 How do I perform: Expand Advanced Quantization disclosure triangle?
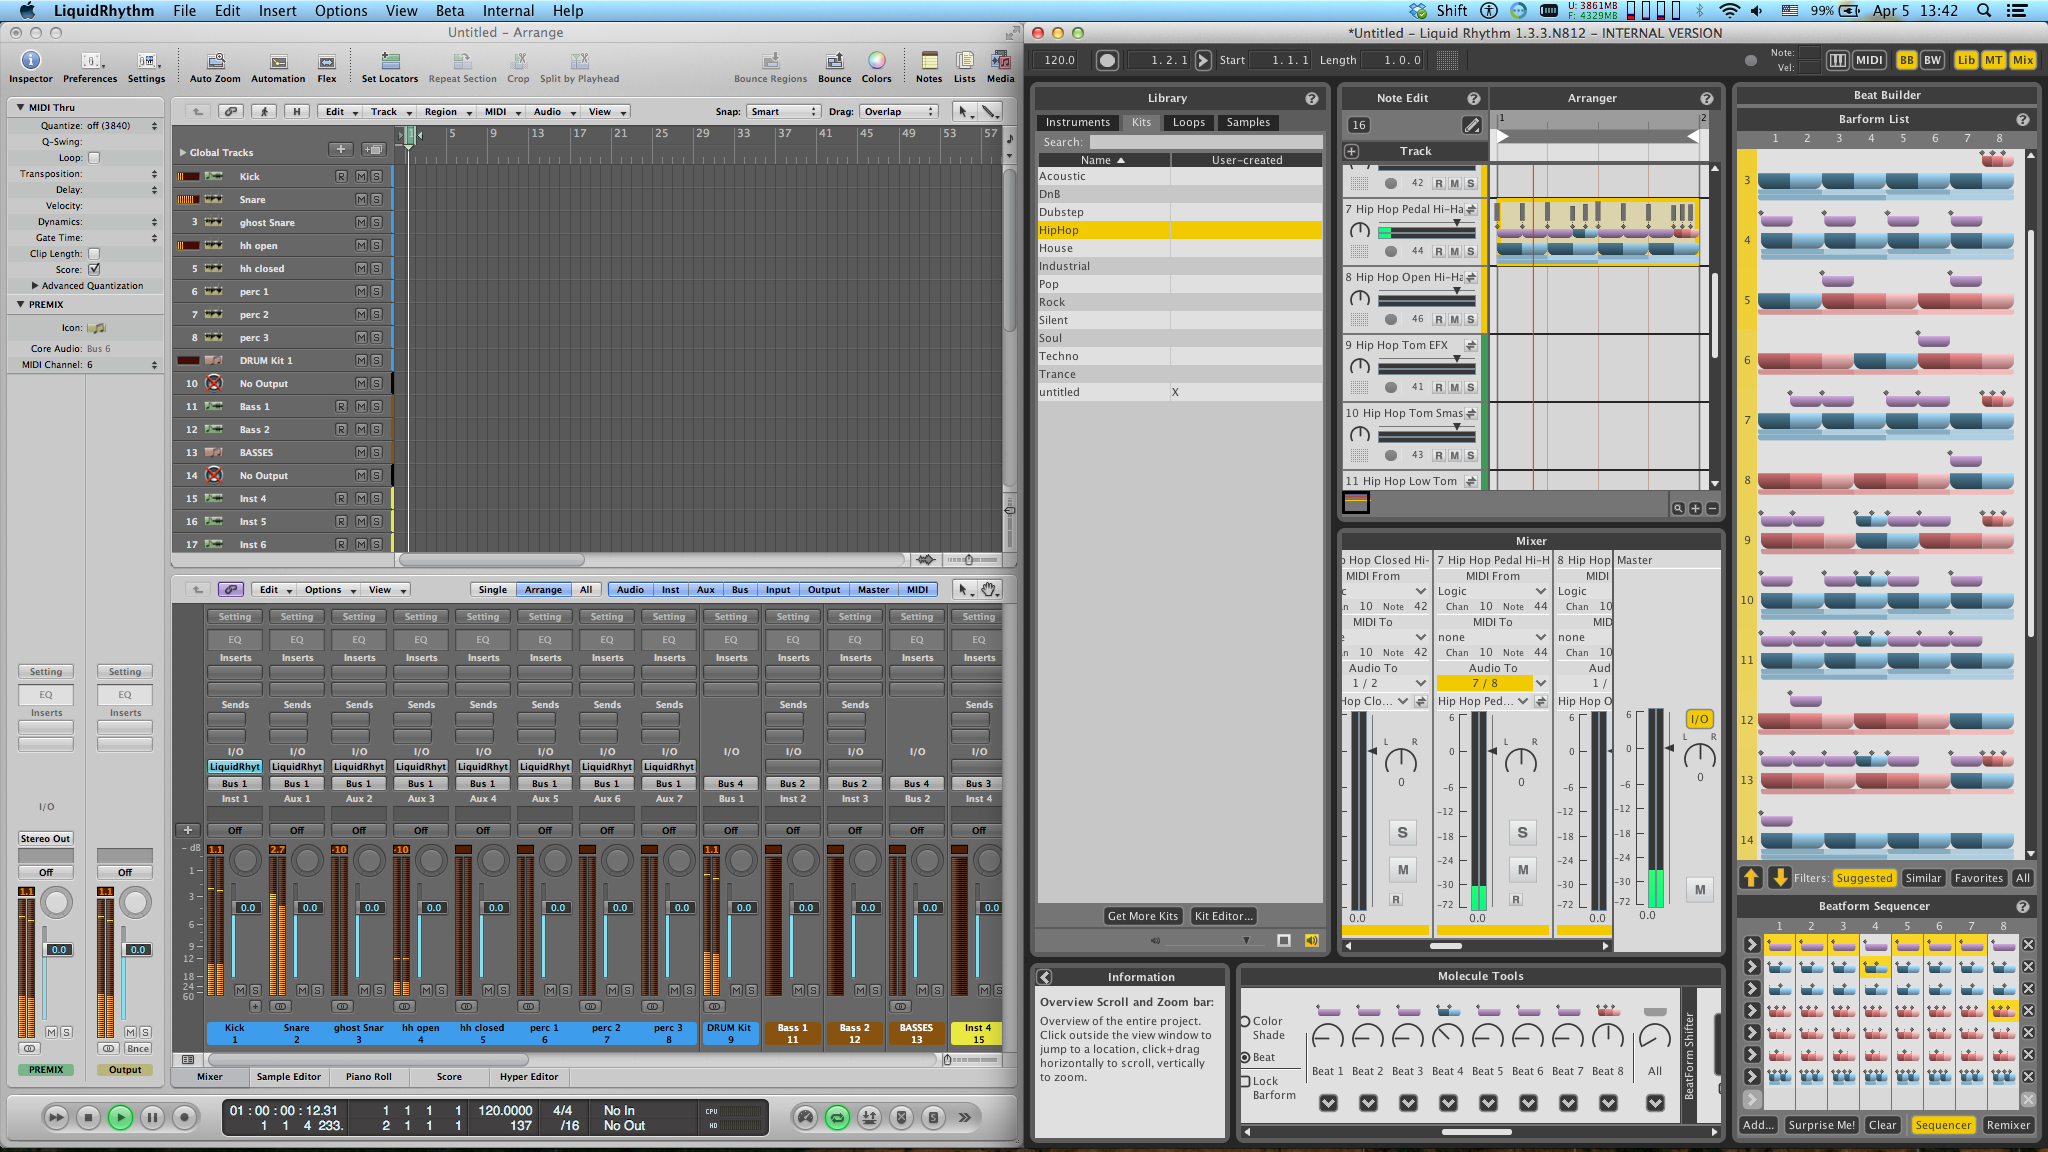point(35,286)
